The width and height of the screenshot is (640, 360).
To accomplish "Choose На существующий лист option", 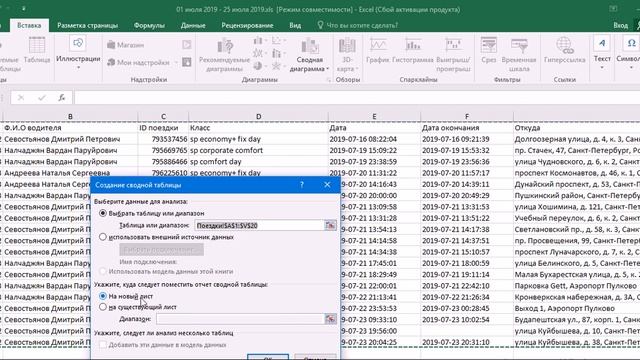I will tap(103, 307).
